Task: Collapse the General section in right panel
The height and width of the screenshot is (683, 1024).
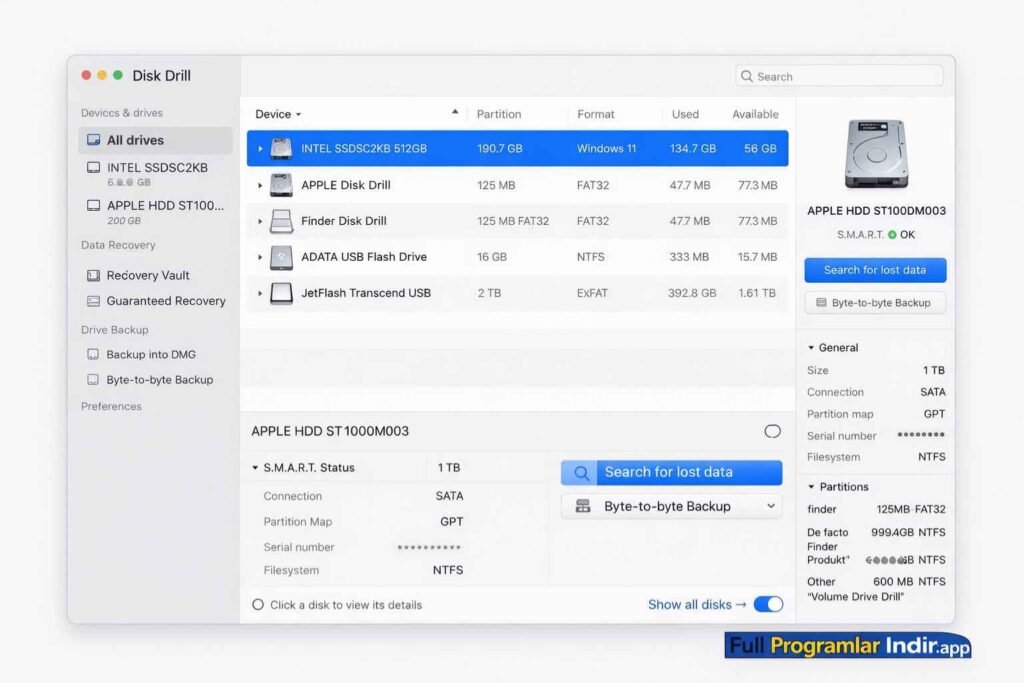Action: click(811, 348)
